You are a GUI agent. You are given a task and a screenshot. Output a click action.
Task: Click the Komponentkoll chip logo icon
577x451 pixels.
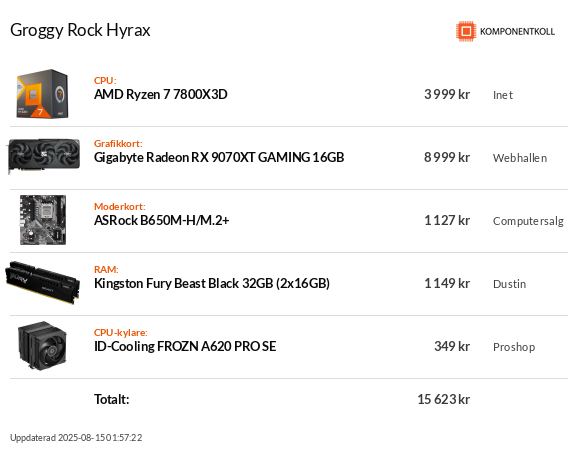(466, 31)
